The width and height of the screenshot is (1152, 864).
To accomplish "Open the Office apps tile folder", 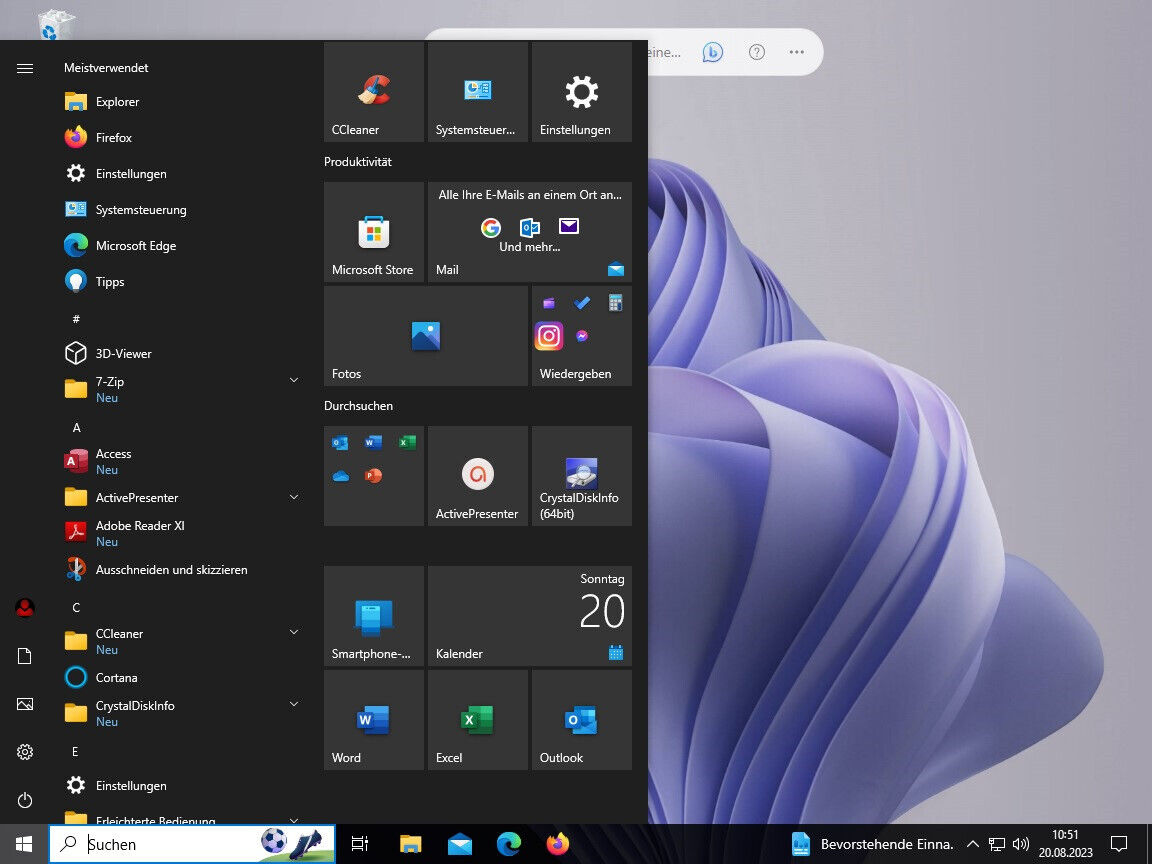I will tap(374, 476).
